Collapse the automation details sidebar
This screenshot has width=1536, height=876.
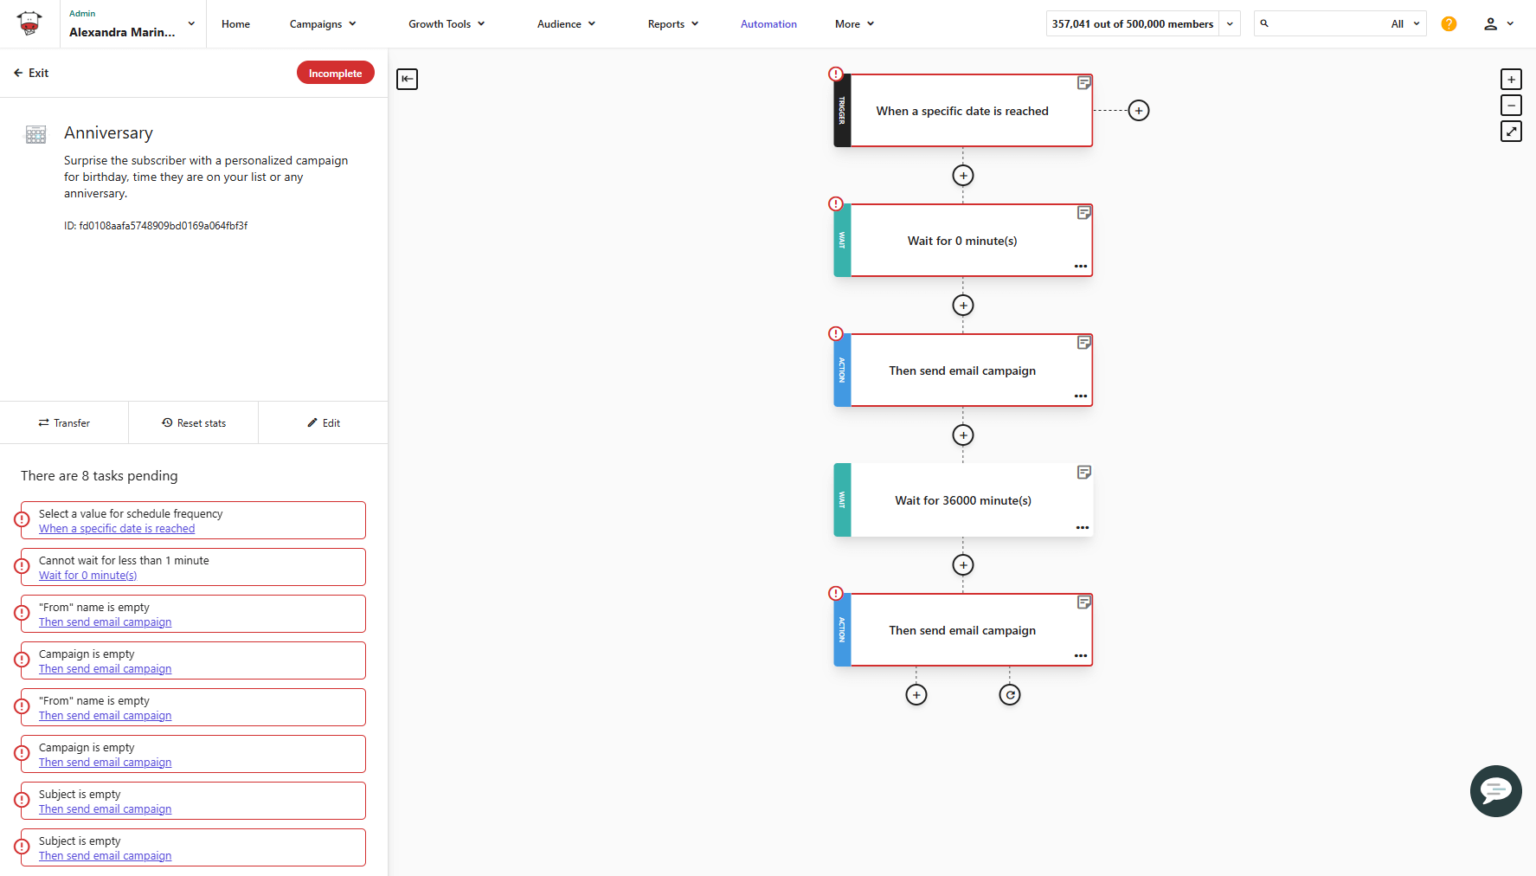point(406,79)
